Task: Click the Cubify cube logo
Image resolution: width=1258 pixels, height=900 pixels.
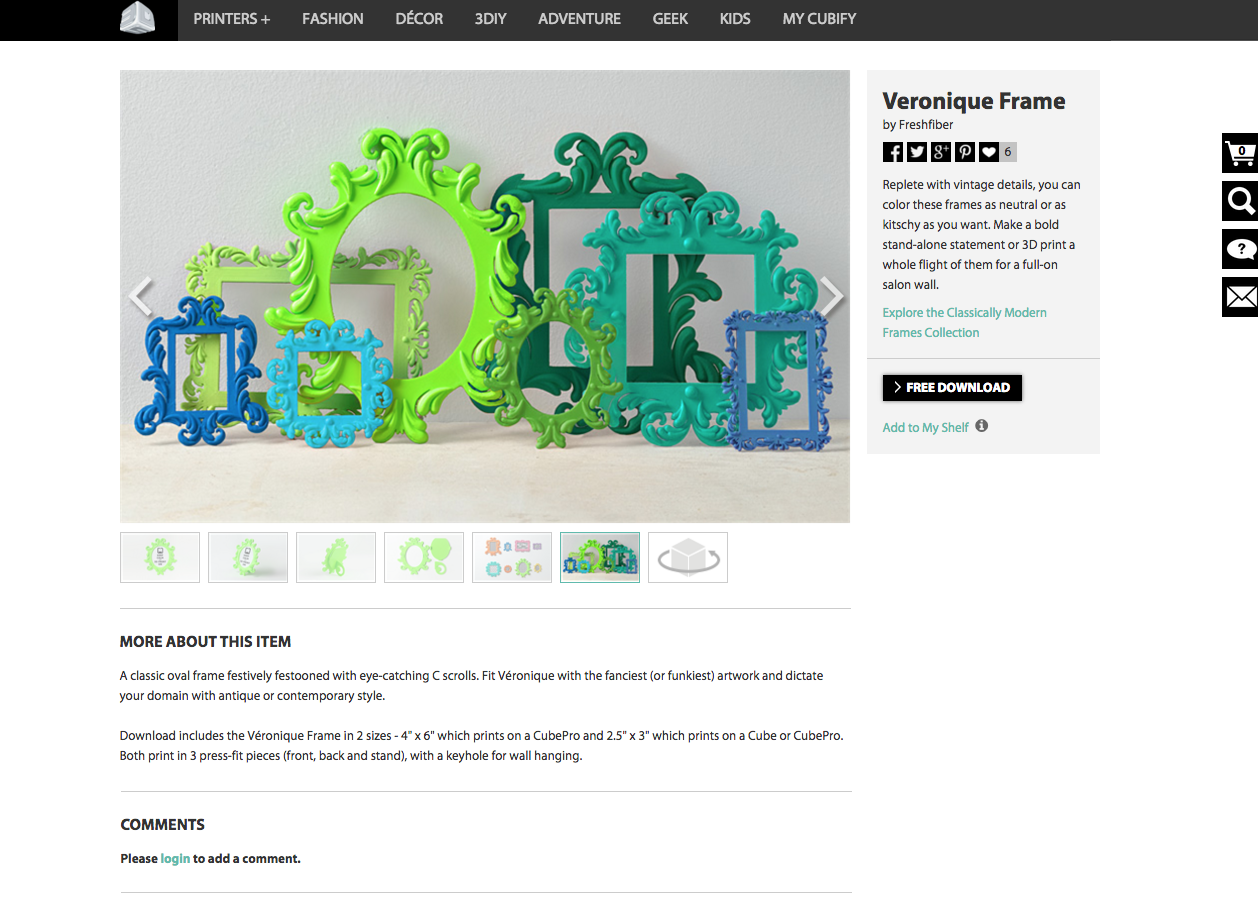Action: 138,19
